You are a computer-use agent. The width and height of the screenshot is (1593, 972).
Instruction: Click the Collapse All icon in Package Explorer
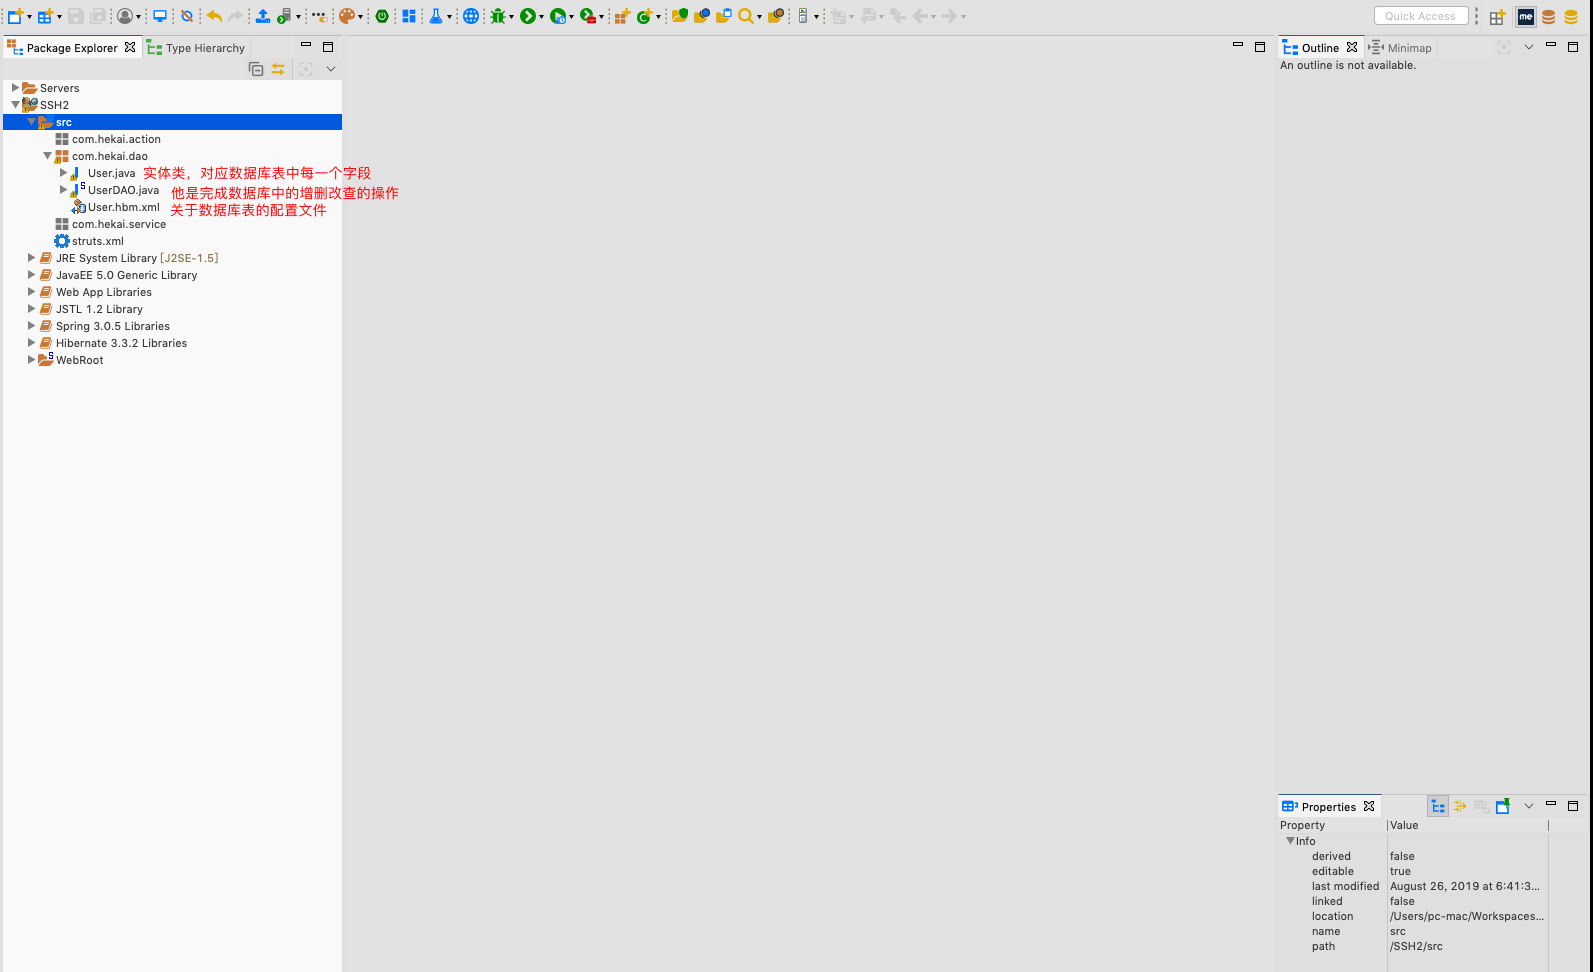tap(256, 69)
